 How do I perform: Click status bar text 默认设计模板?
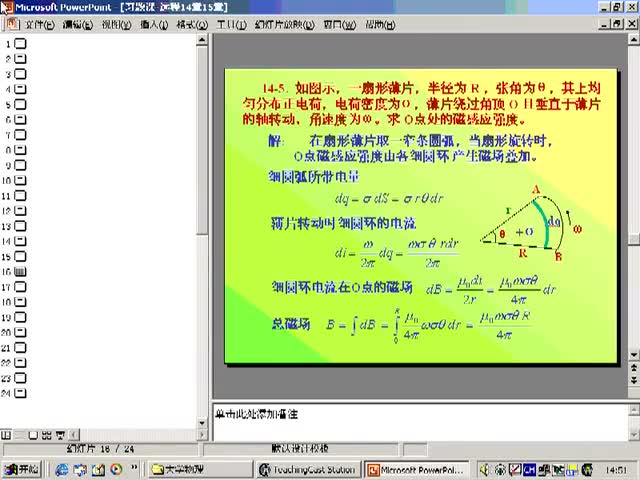[300, 449]
